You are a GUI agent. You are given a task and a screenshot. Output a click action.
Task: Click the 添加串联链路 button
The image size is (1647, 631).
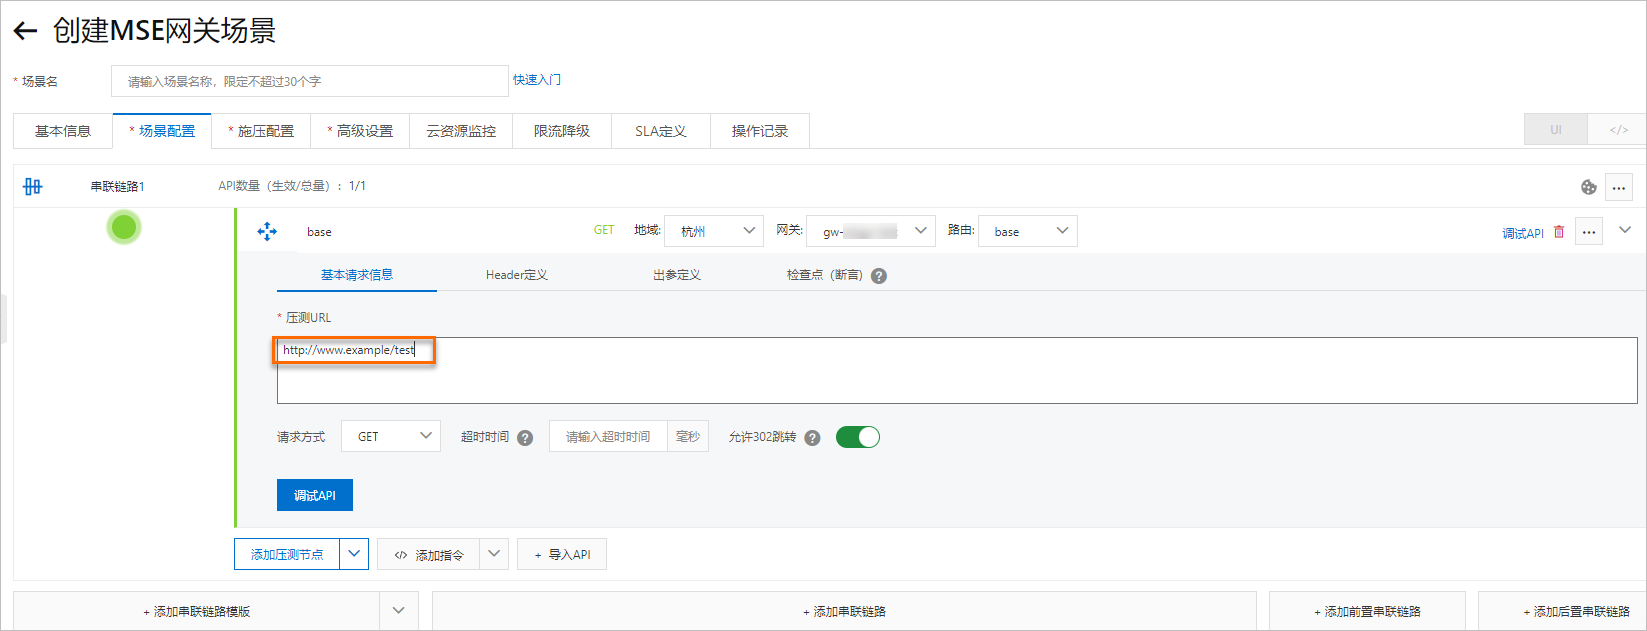844,611
